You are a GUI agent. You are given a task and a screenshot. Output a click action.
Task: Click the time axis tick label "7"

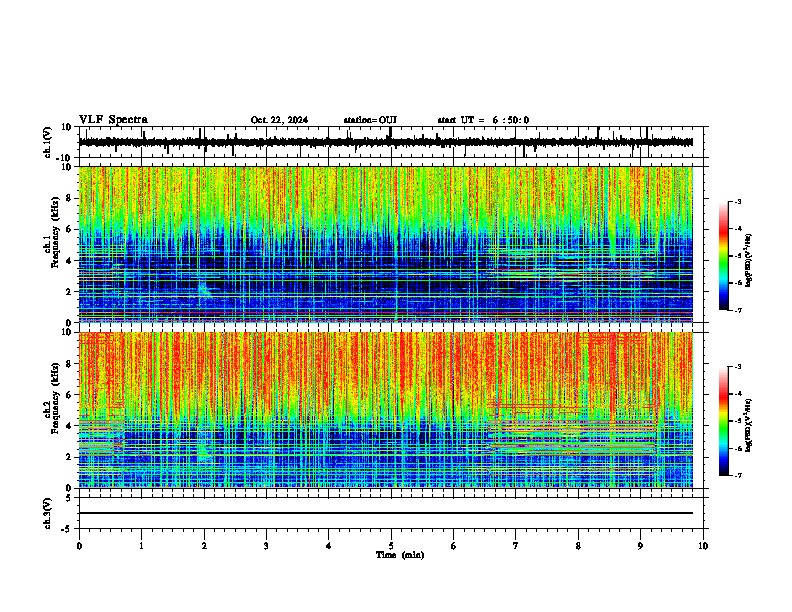pos(516,546)
